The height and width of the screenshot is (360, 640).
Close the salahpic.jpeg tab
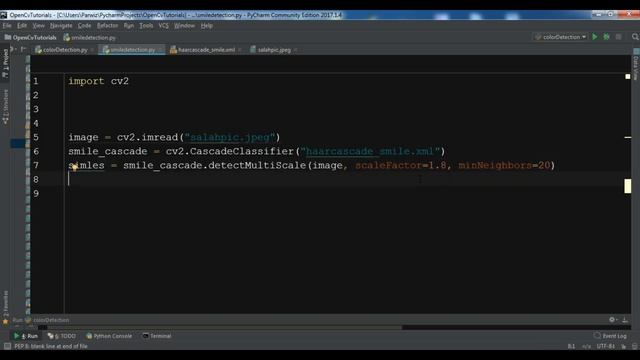coord(296,50)
